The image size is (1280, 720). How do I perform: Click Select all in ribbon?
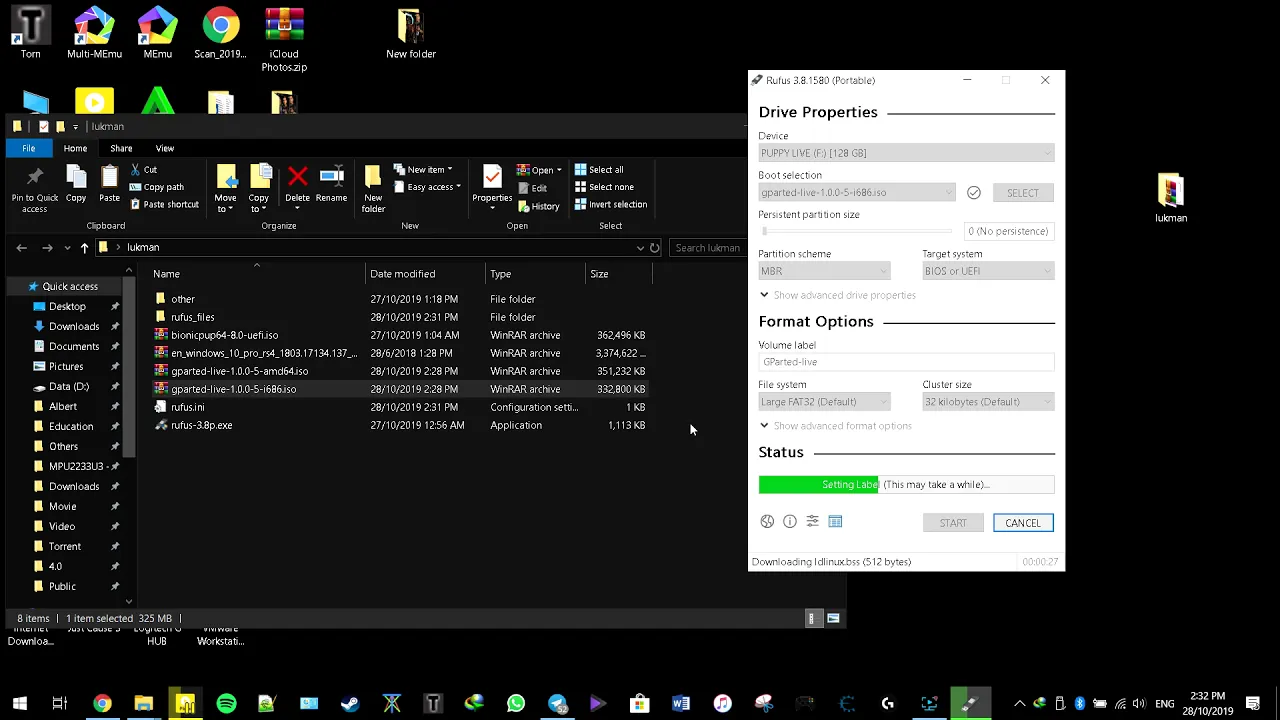tap(599, 170)
